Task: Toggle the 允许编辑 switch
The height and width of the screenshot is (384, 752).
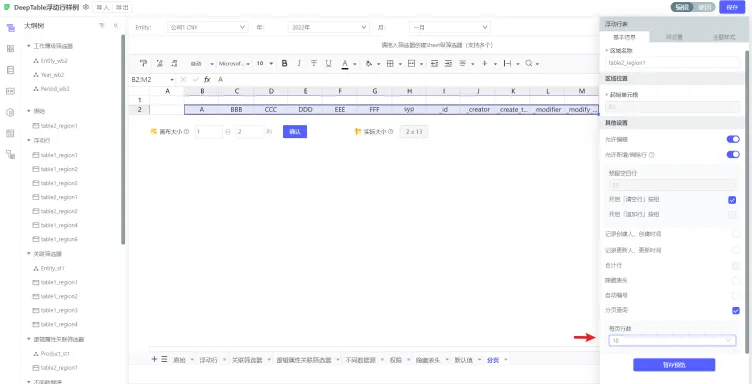Action: coord(733,139)
